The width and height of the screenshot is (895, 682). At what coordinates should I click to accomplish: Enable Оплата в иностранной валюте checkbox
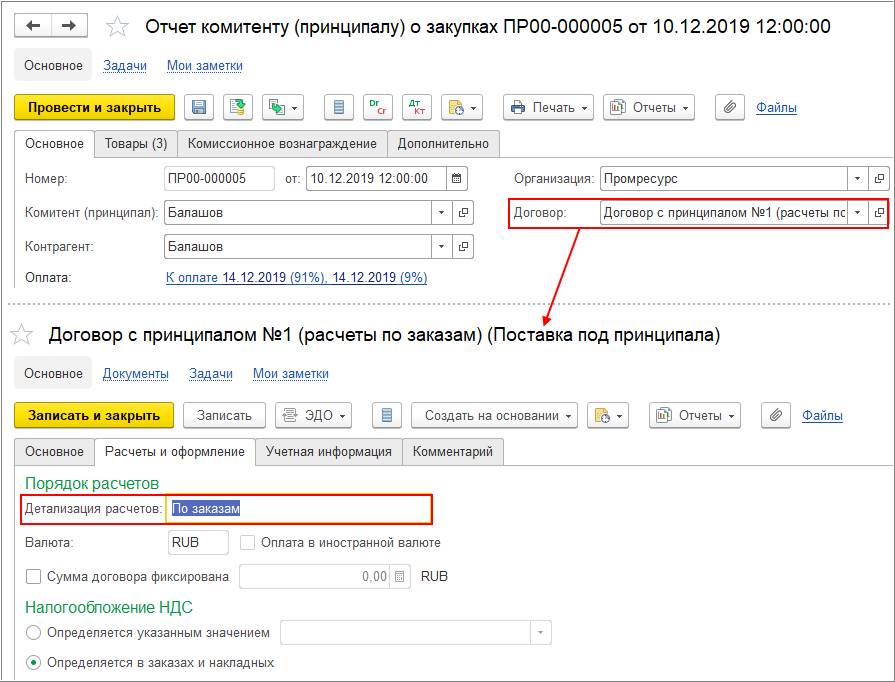pyautogui.click(x=247, y=542)
